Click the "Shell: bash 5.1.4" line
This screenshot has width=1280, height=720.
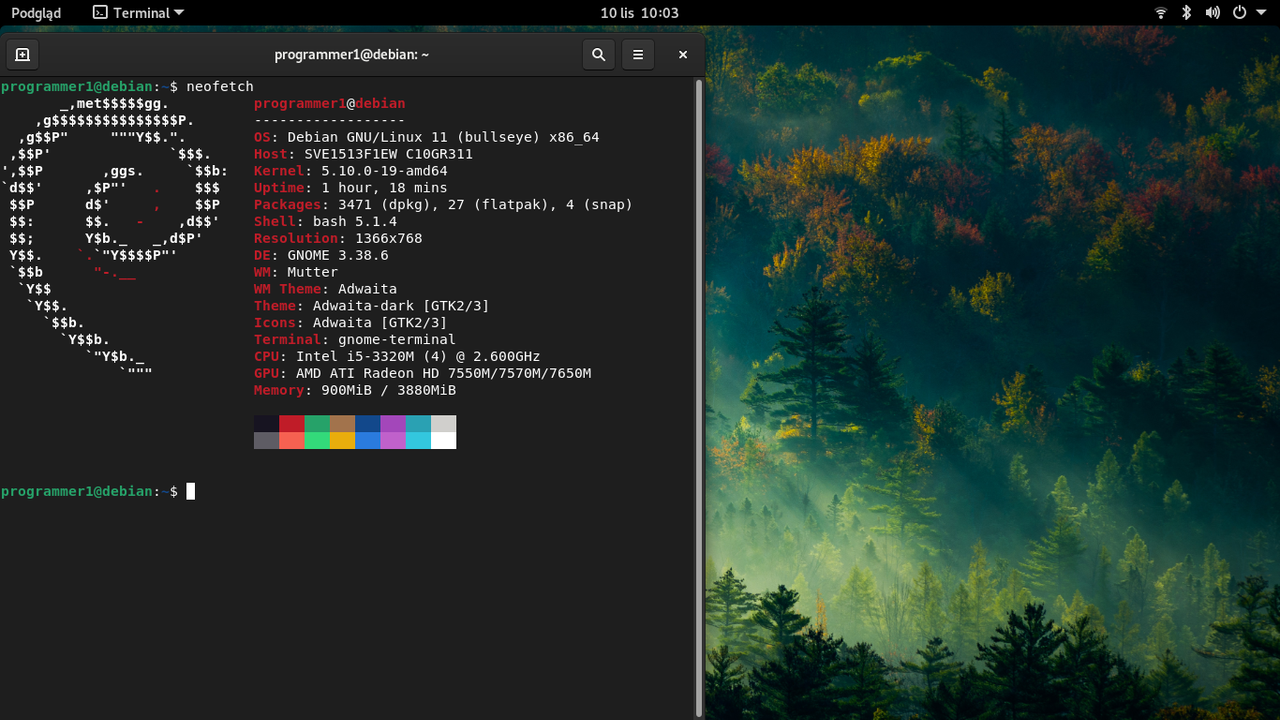coord(326,222)
